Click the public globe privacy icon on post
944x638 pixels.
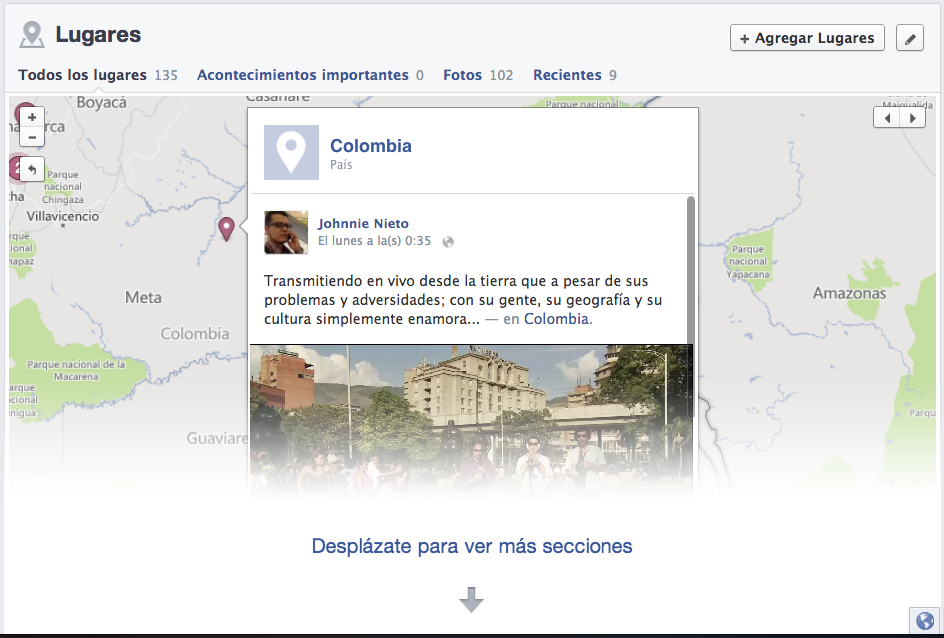point(448,242)
